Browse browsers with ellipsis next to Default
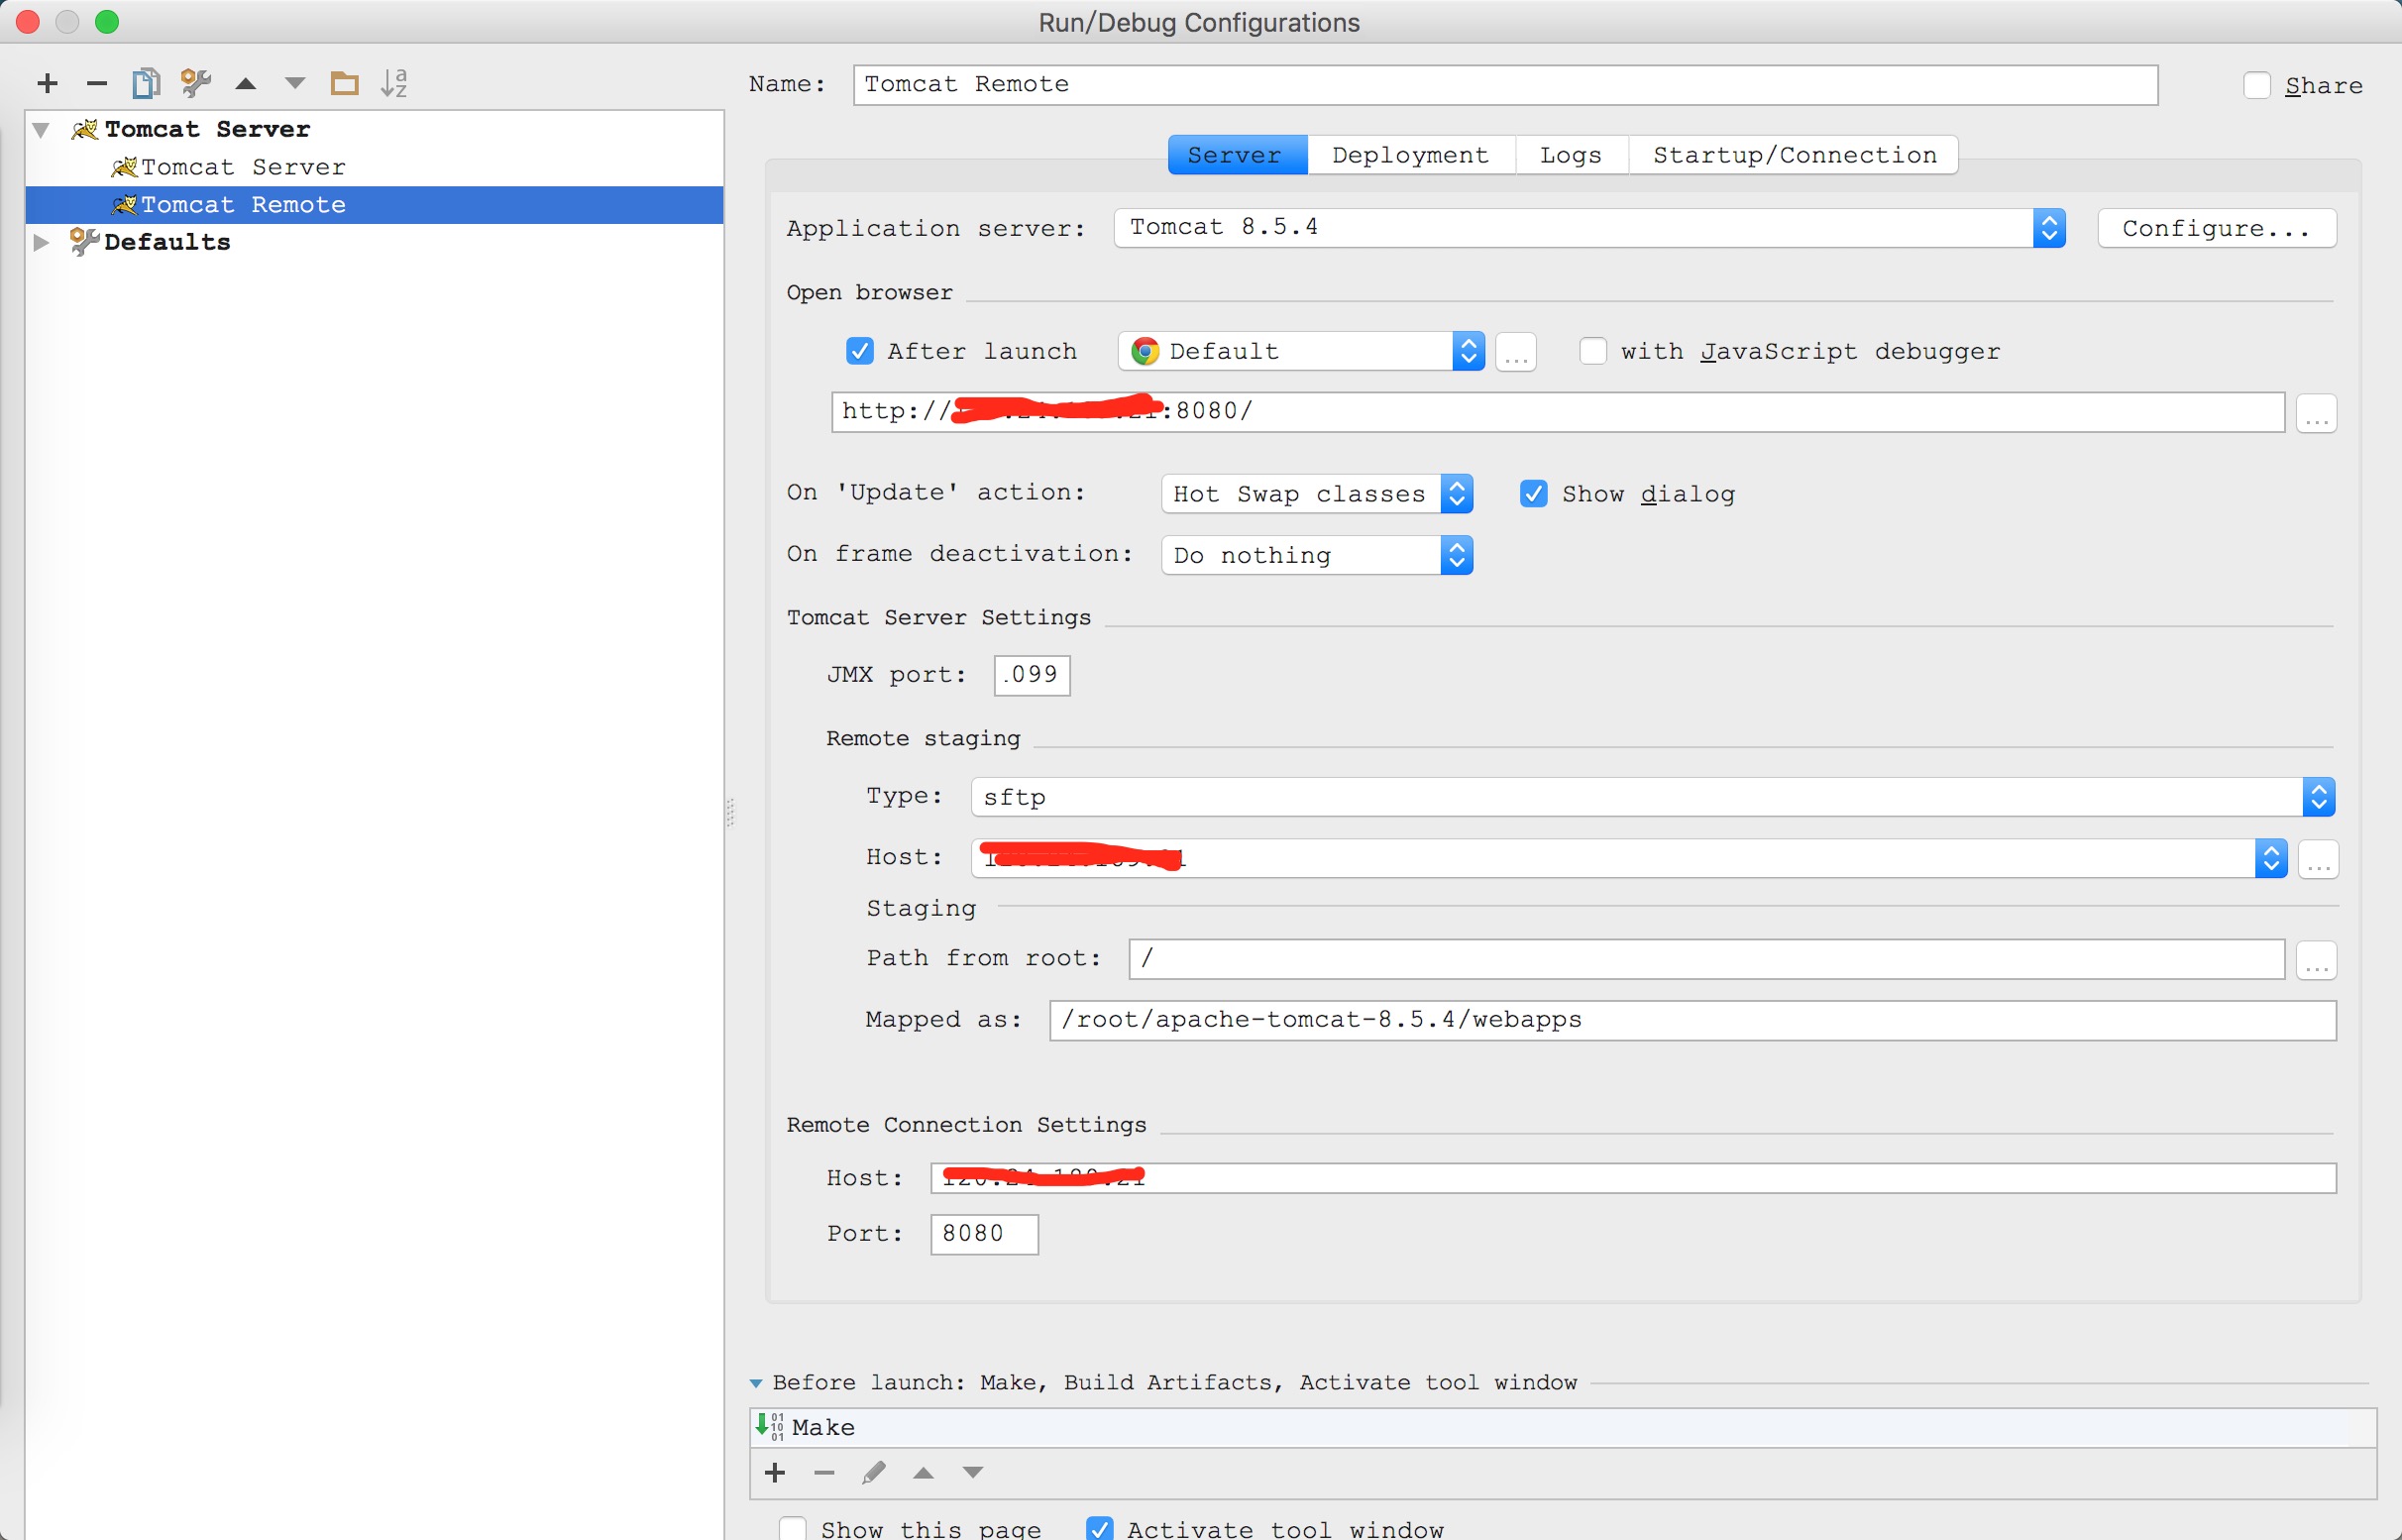 coord(1516,352)
